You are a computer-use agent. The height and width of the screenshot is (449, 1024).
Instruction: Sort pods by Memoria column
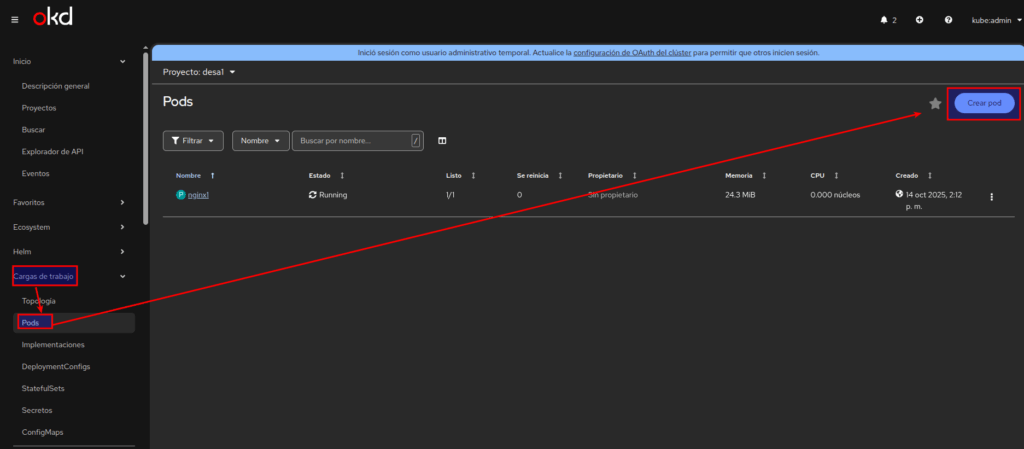[745, 175]
